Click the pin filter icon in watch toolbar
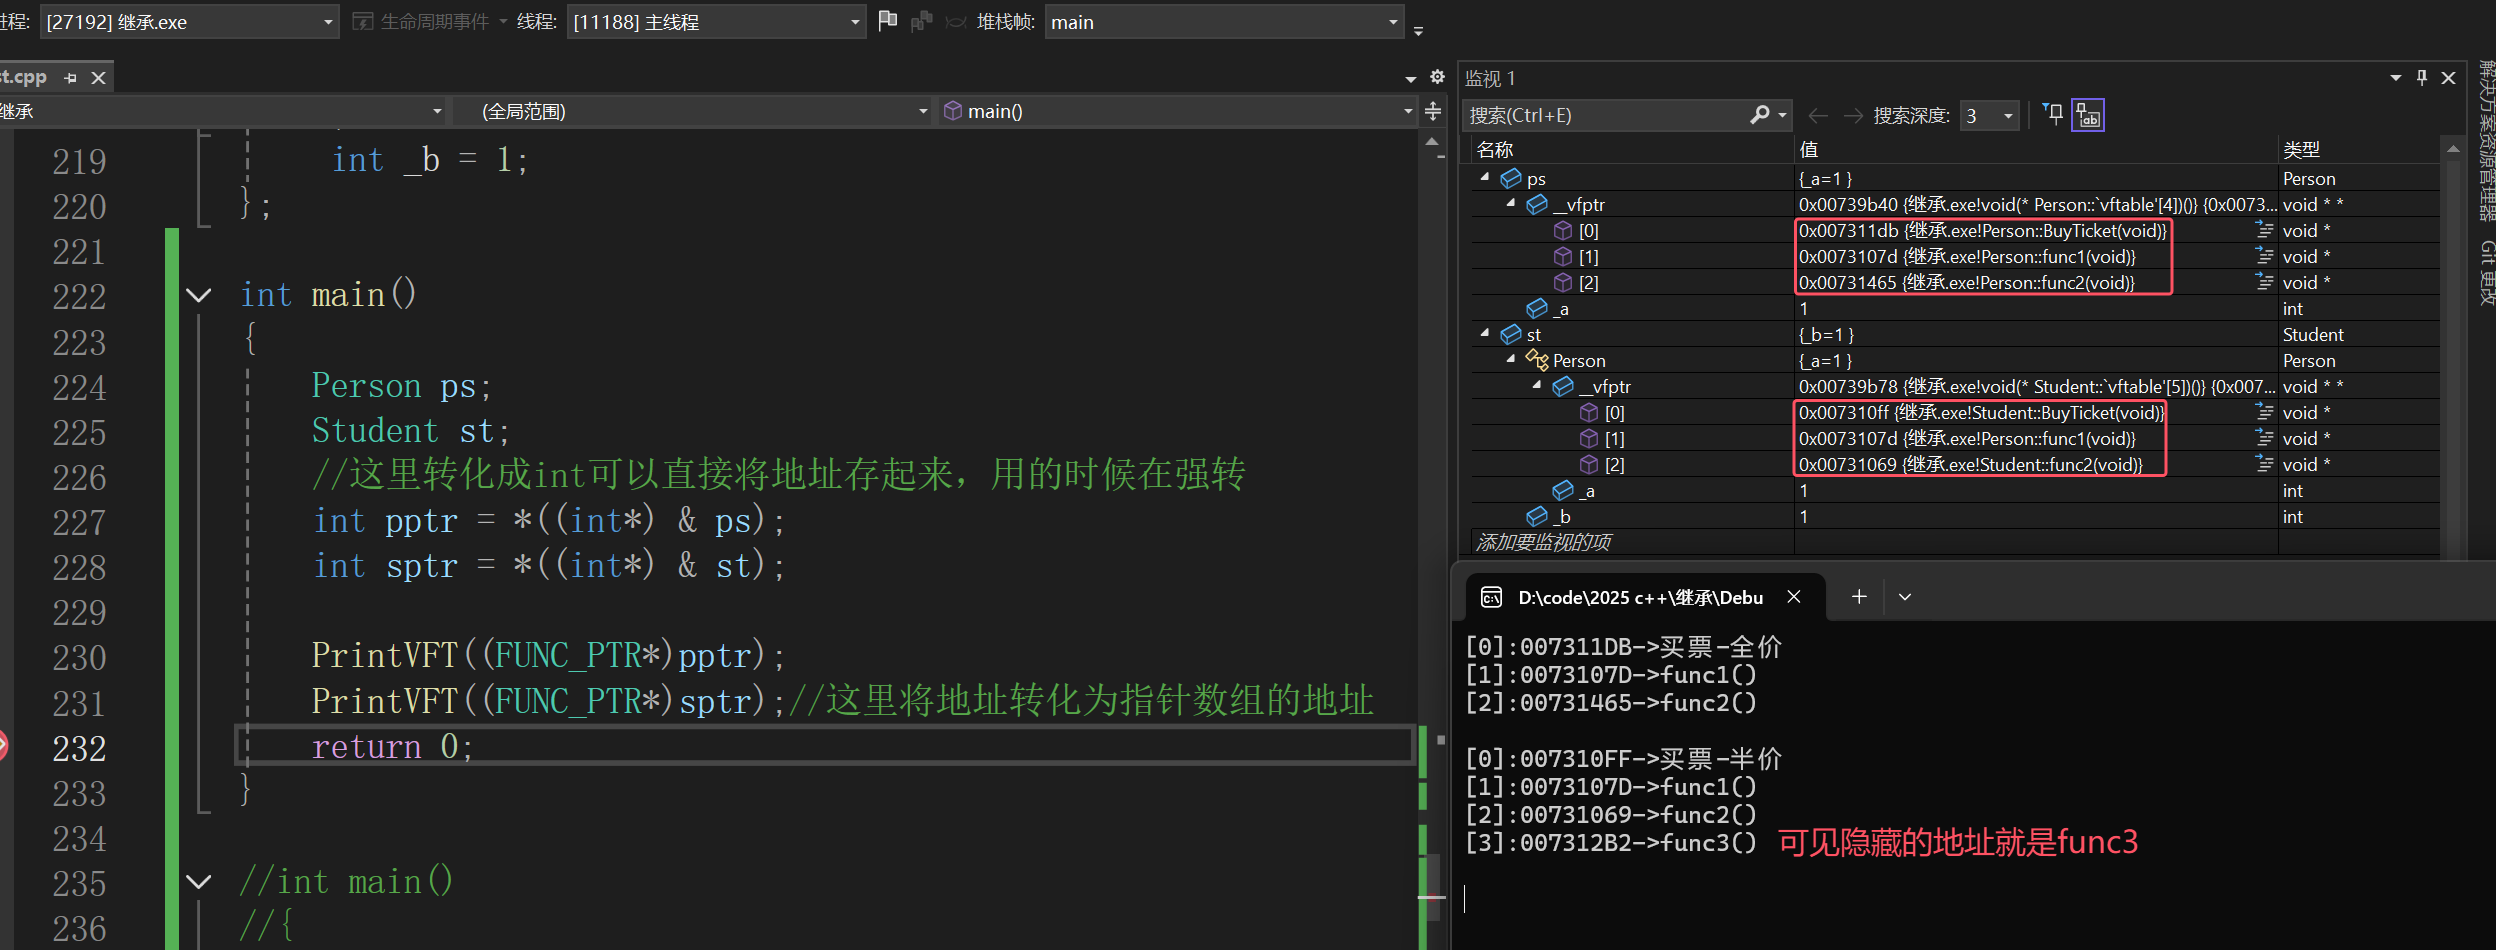Screen dimensions: 2496x950 tap(2053, 114)
